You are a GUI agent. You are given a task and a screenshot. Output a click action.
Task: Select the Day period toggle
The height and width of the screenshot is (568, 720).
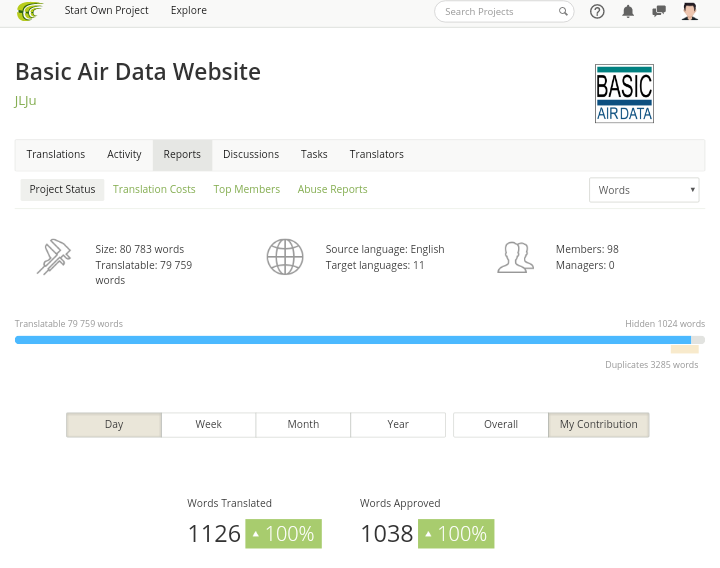point(114,425)
